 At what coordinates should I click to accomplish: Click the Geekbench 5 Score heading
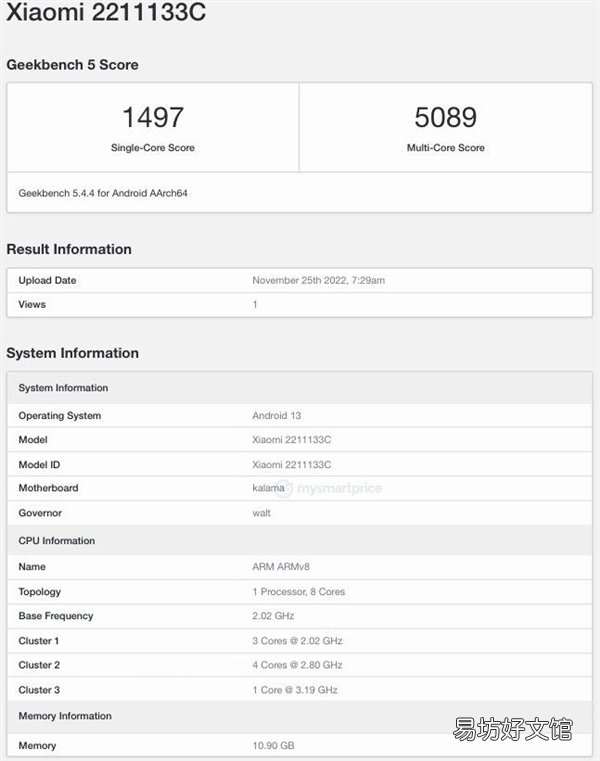coord(72,65)
